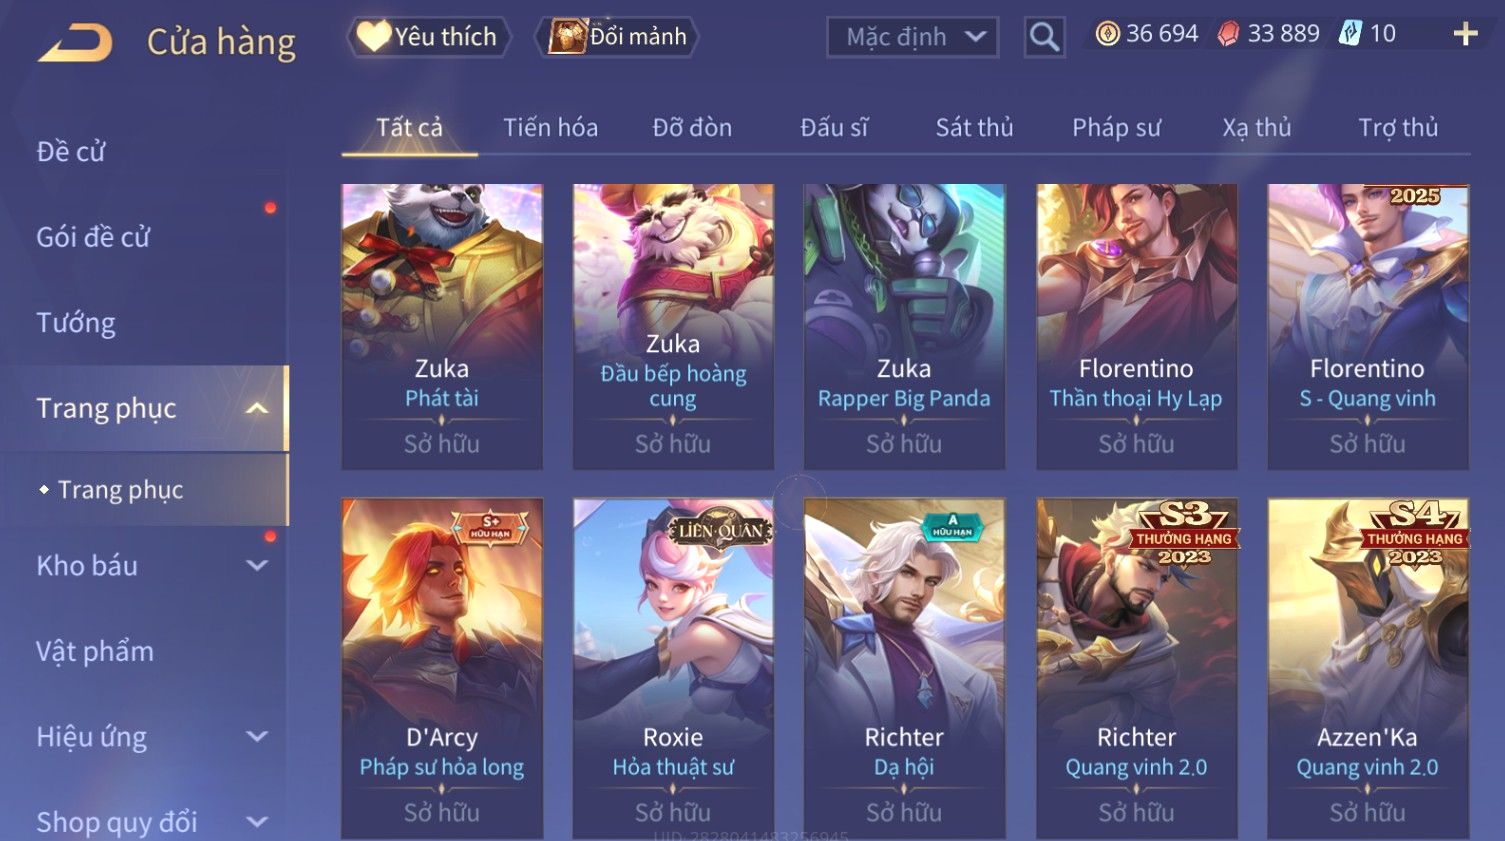The width and height of the screenshot is (1505, 841).
Task: Click the gold coin balance icon
Action: coord(1107,34)
